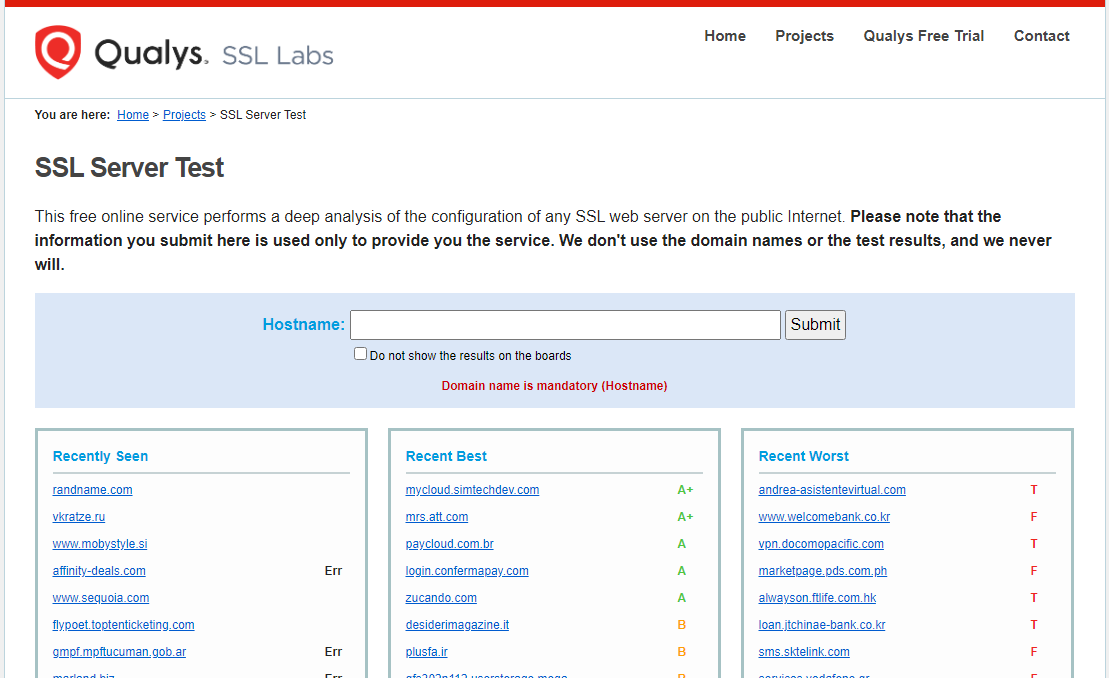Check 'Do not show the results on the boards'
This screenshot has height=678, width=1109.
tap(361, 354)
